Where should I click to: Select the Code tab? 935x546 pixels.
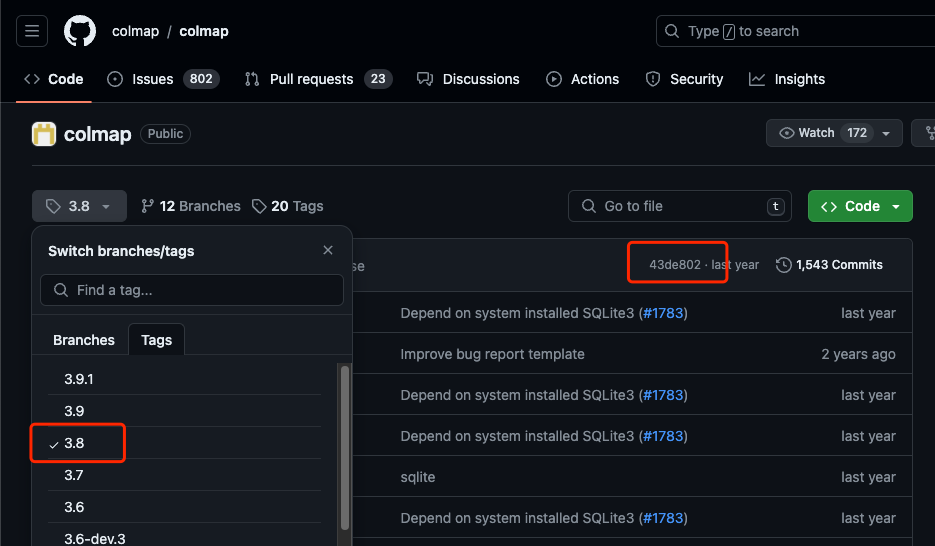click(x=54, y=79)
